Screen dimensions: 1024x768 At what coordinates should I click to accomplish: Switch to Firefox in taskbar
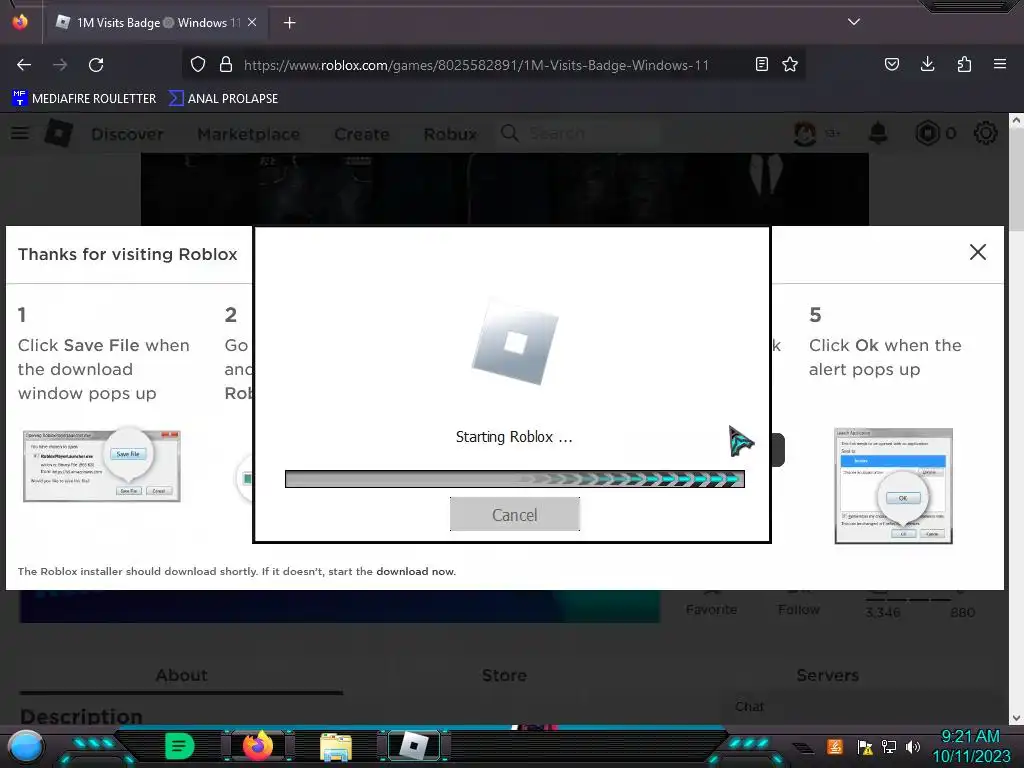point(258,745)
